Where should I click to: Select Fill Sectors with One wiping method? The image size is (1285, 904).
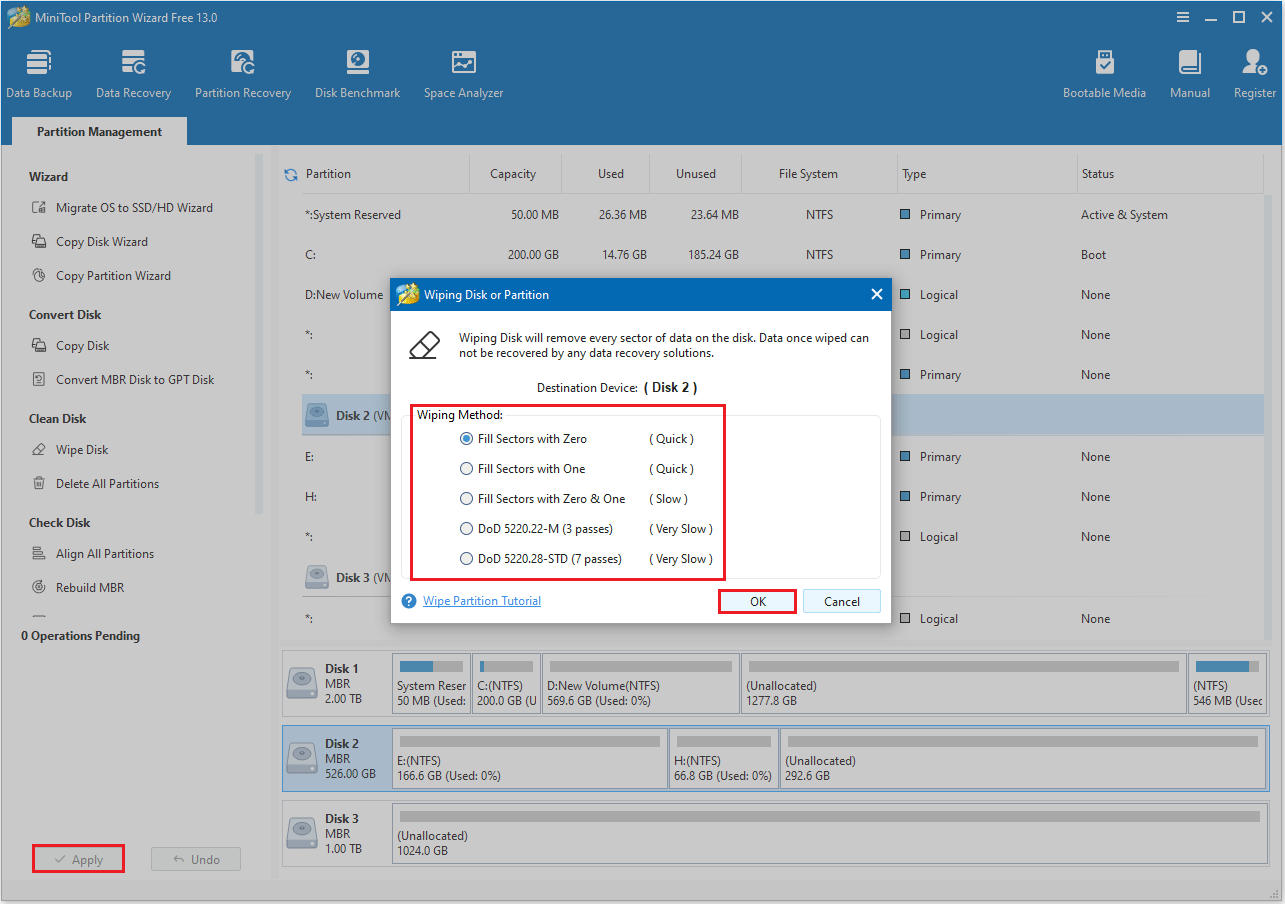click(466, 468)
